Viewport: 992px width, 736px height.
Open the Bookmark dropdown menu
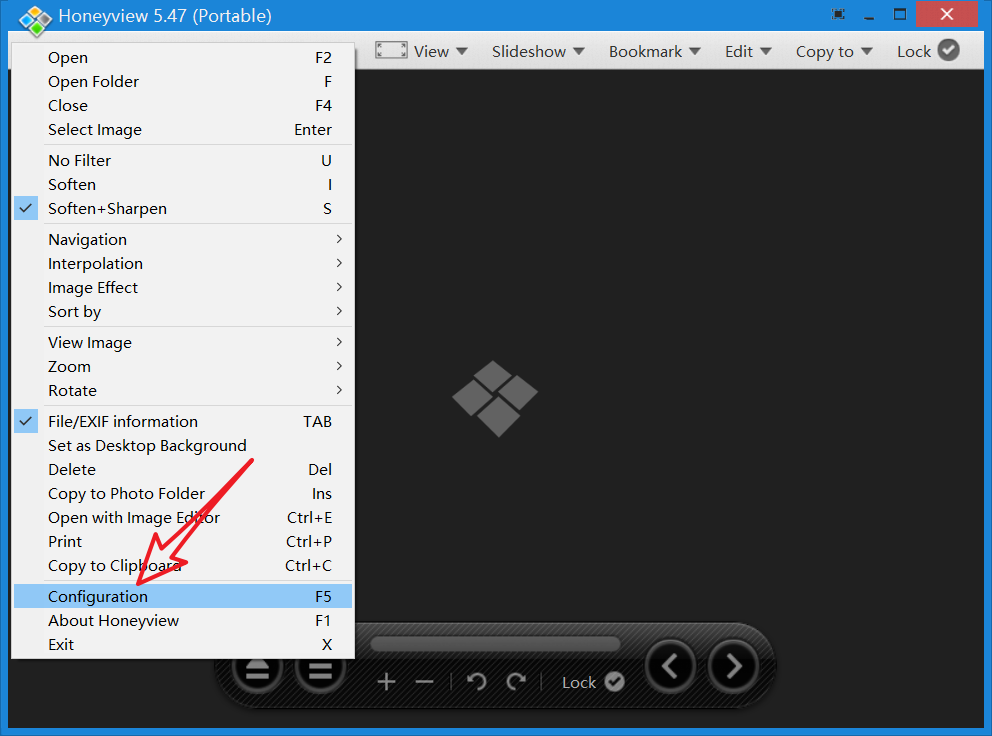pyautogui.click(x=655, y=51)
